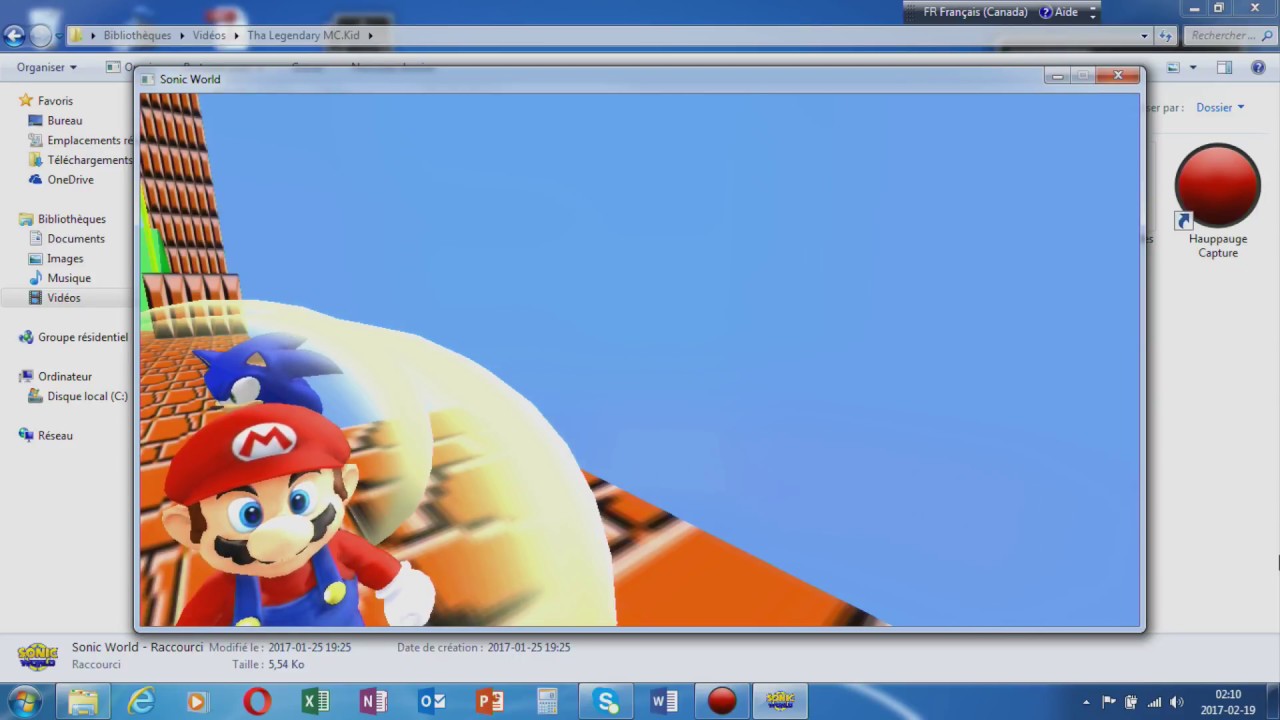Open OneNote from the taskbar

pyautogui.click(x=373, y=701)
